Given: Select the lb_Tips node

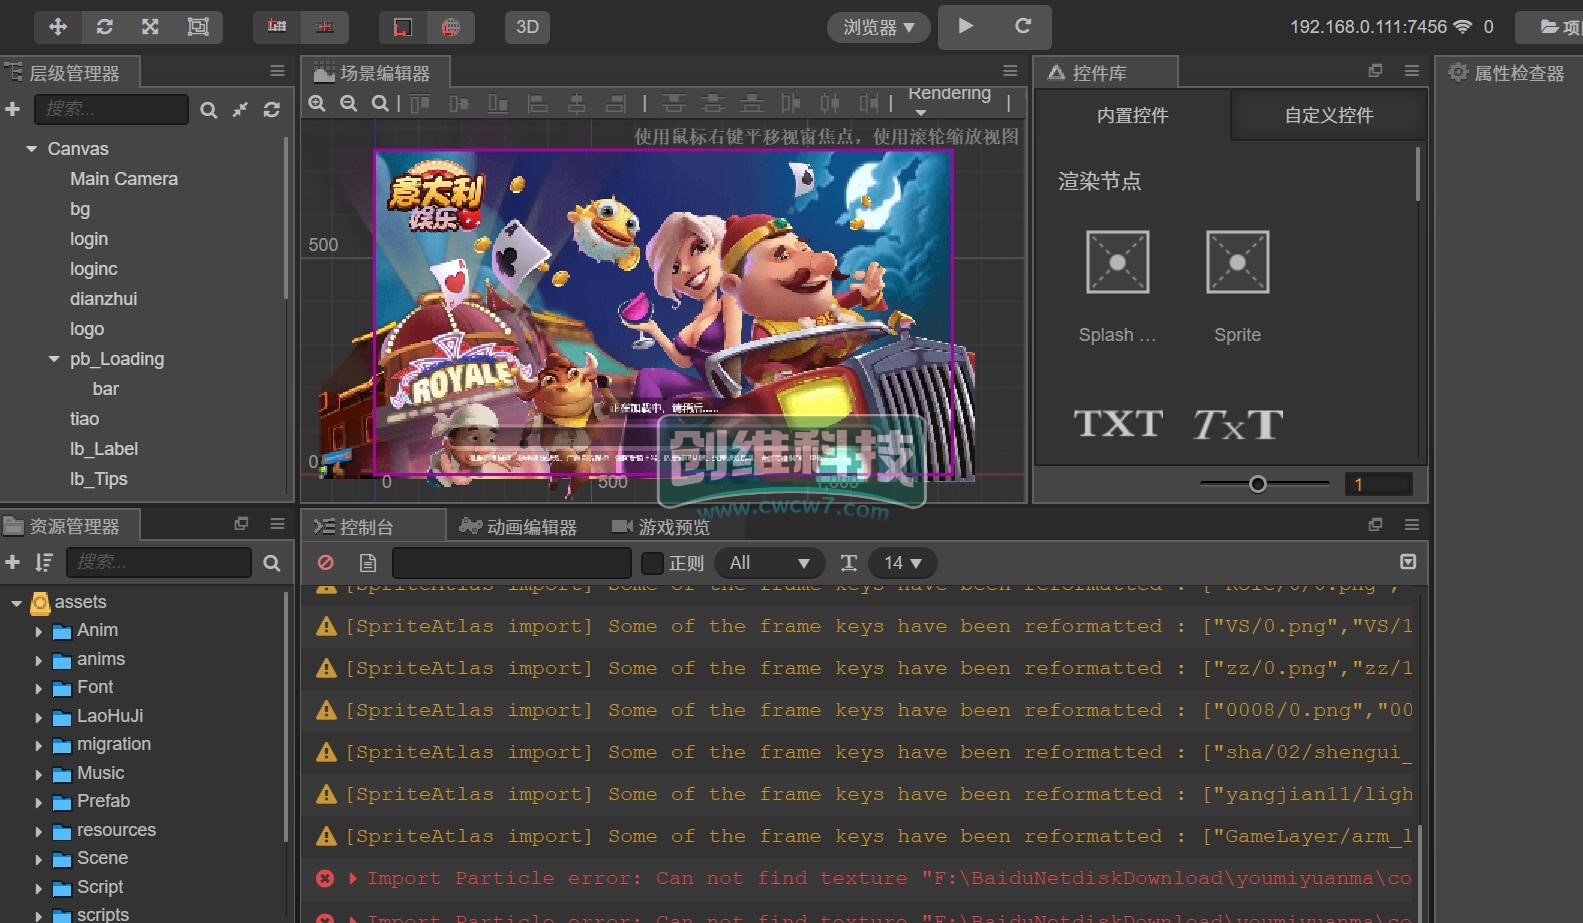Looking at the screenshot, I should click(x=98, y=479).
